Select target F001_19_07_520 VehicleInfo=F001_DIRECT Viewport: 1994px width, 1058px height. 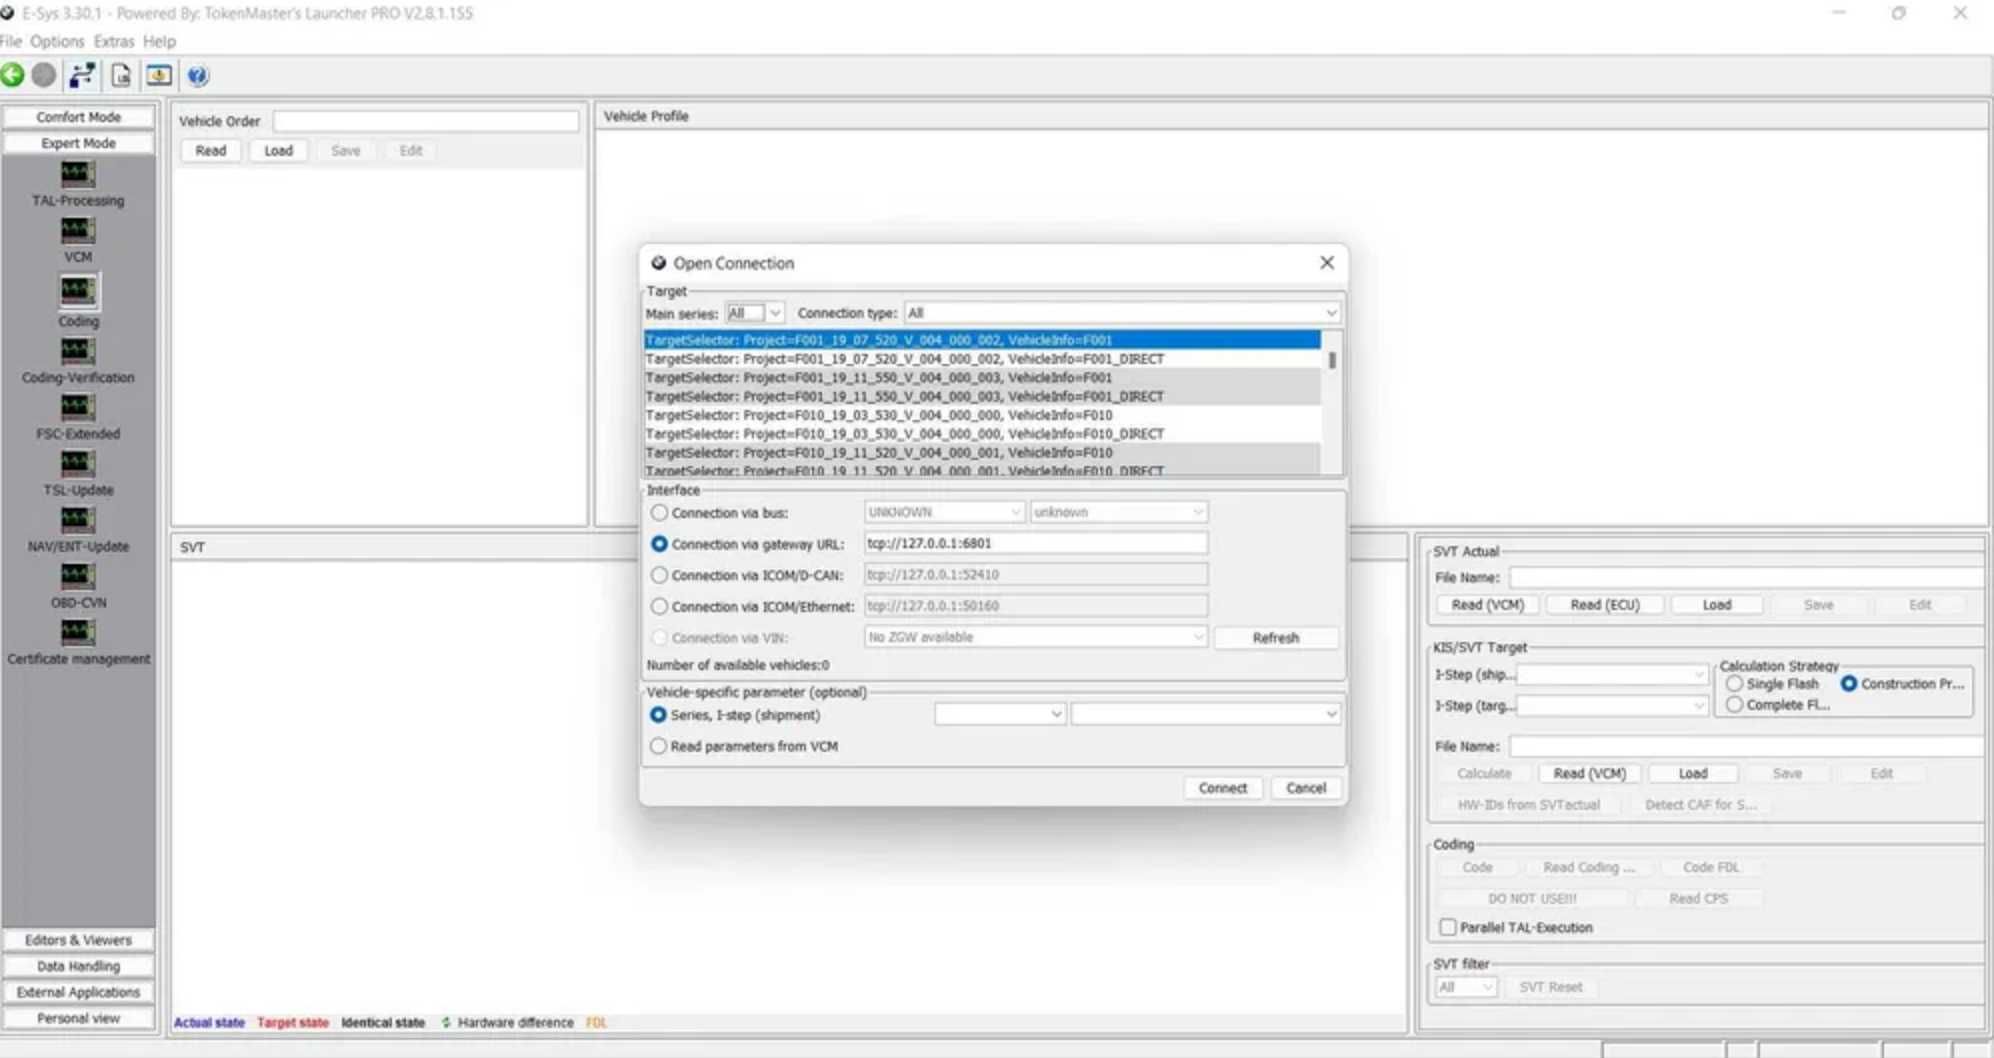pyautogui.click(x=982, y=358)
